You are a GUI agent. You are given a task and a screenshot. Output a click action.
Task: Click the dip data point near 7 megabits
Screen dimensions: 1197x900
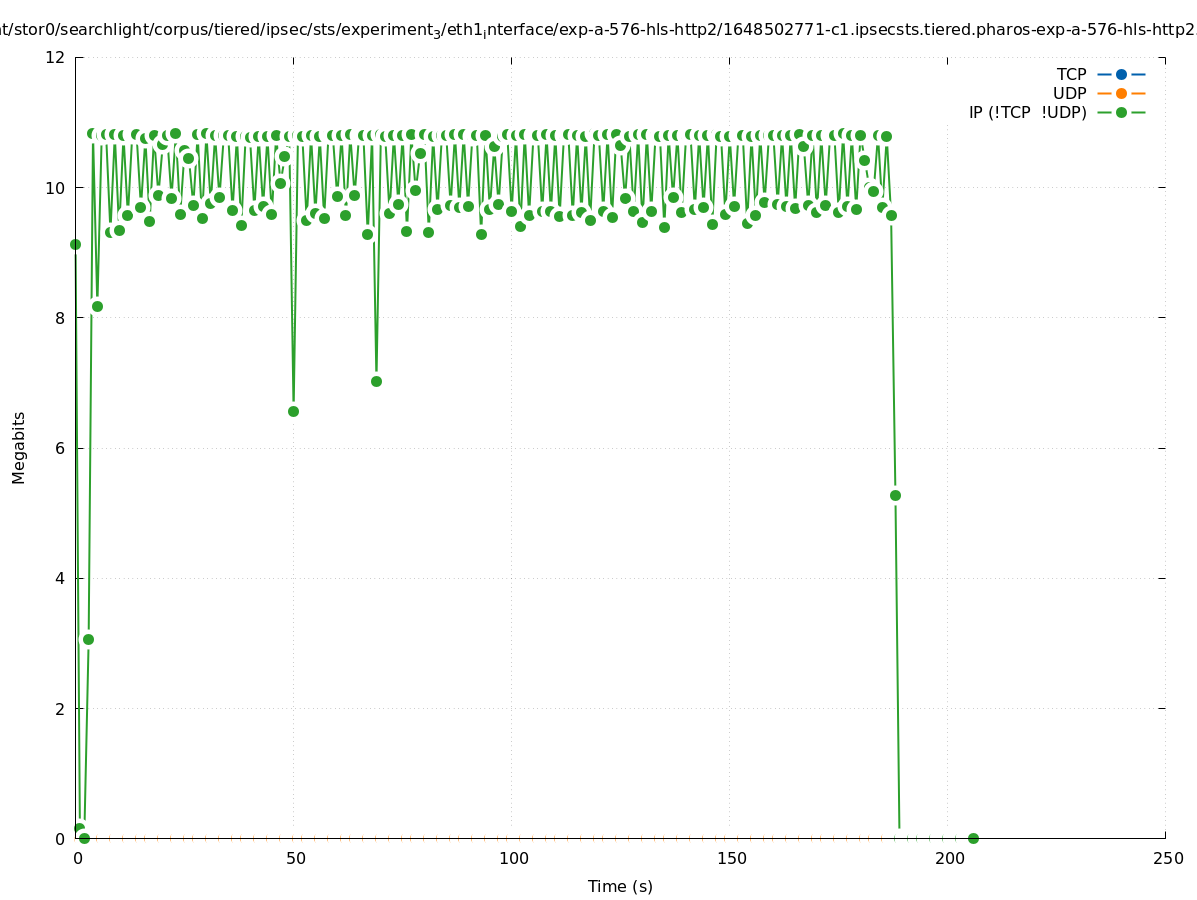click(376, 381)
